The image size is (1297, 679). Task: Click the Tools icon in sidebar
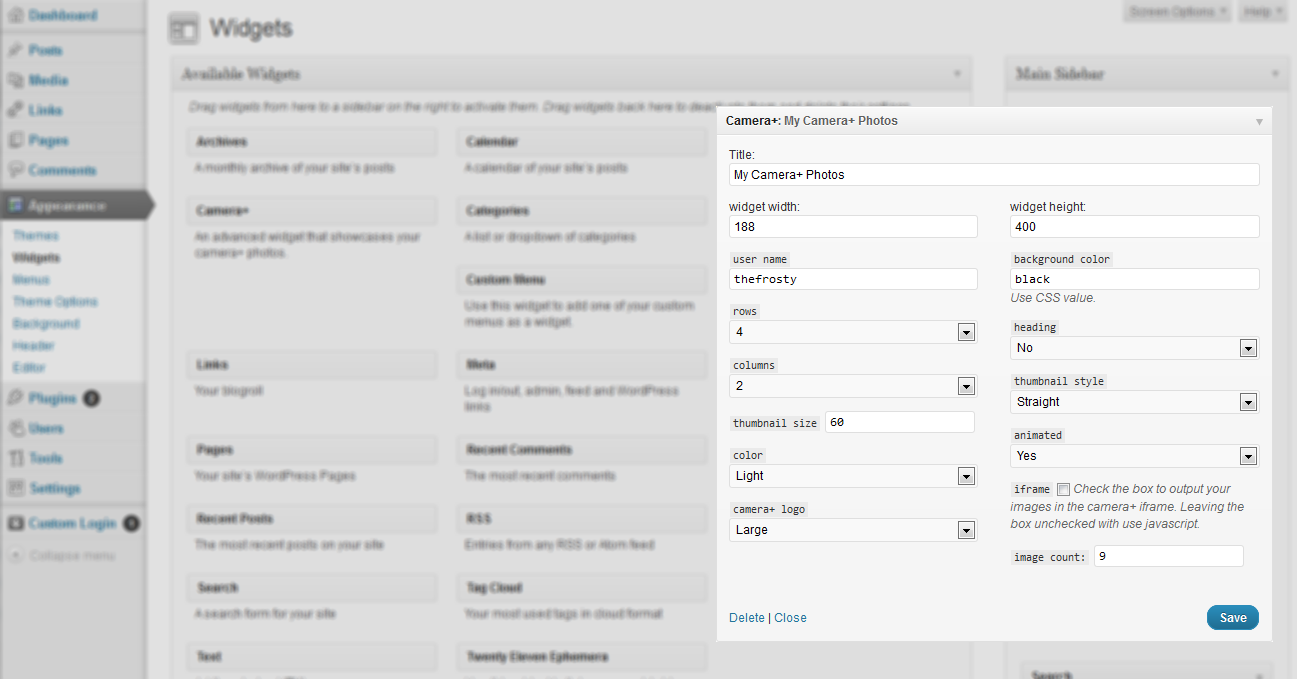click(16, 458)
